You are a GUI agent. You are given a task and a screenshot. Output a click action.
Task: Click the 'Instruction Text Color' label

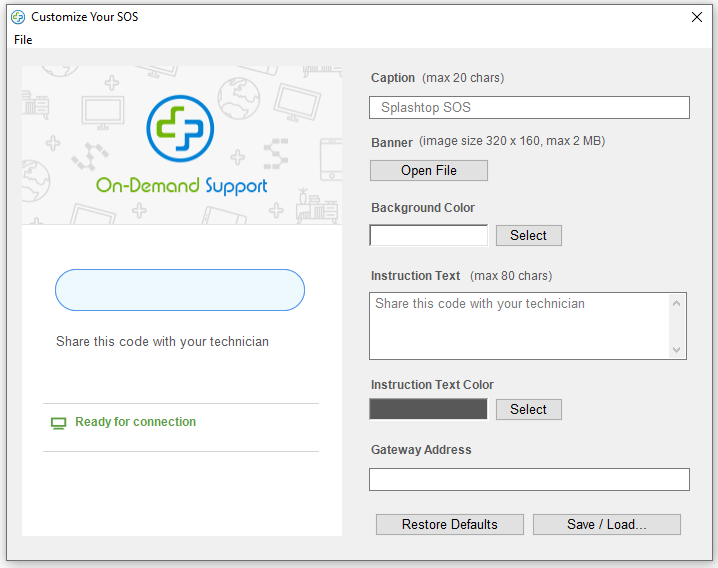pos(432,385)
